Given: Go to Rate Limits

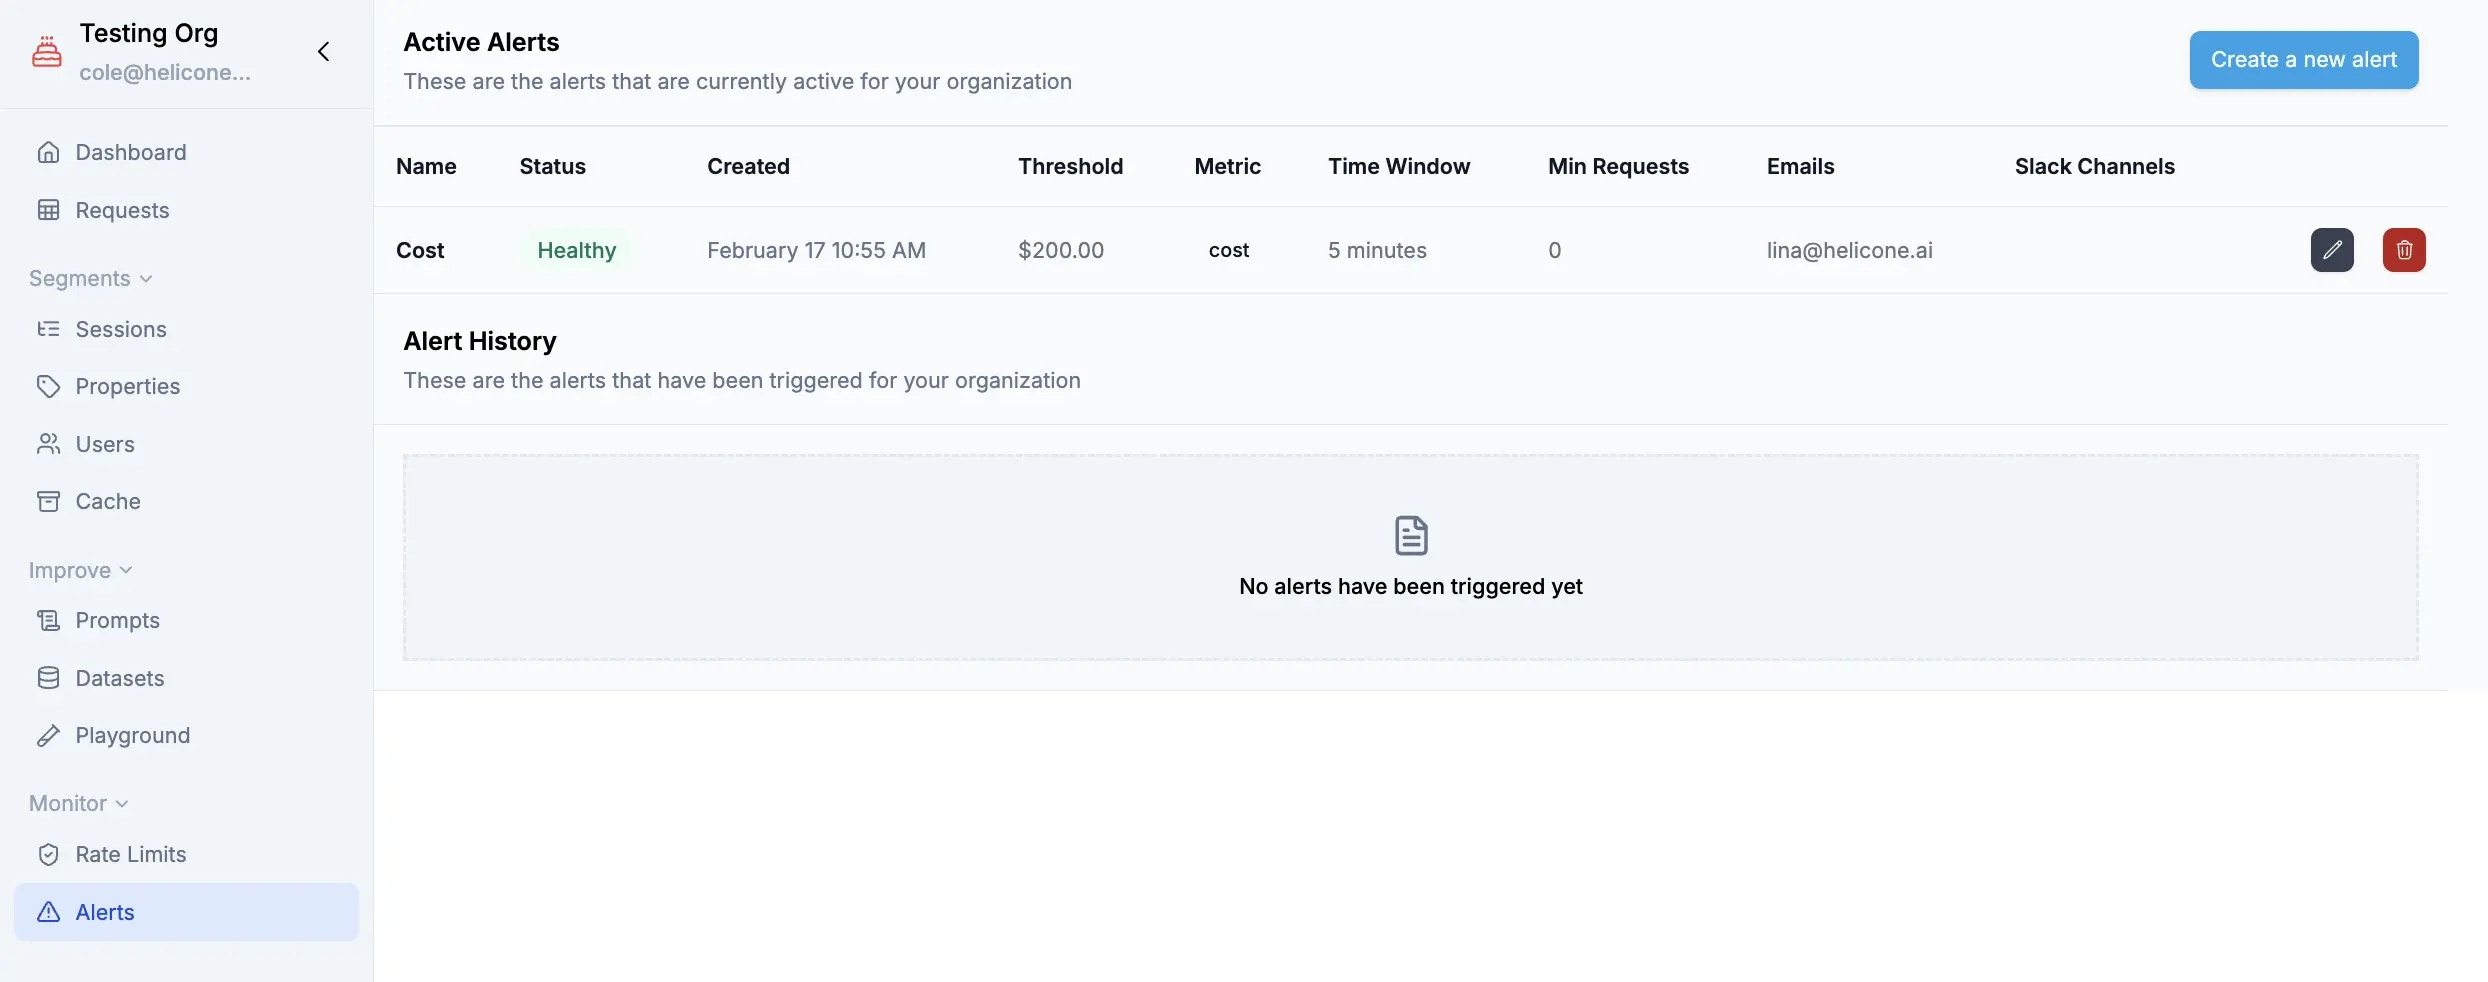Looking at the screenshot, I should (x=186, y=854).
